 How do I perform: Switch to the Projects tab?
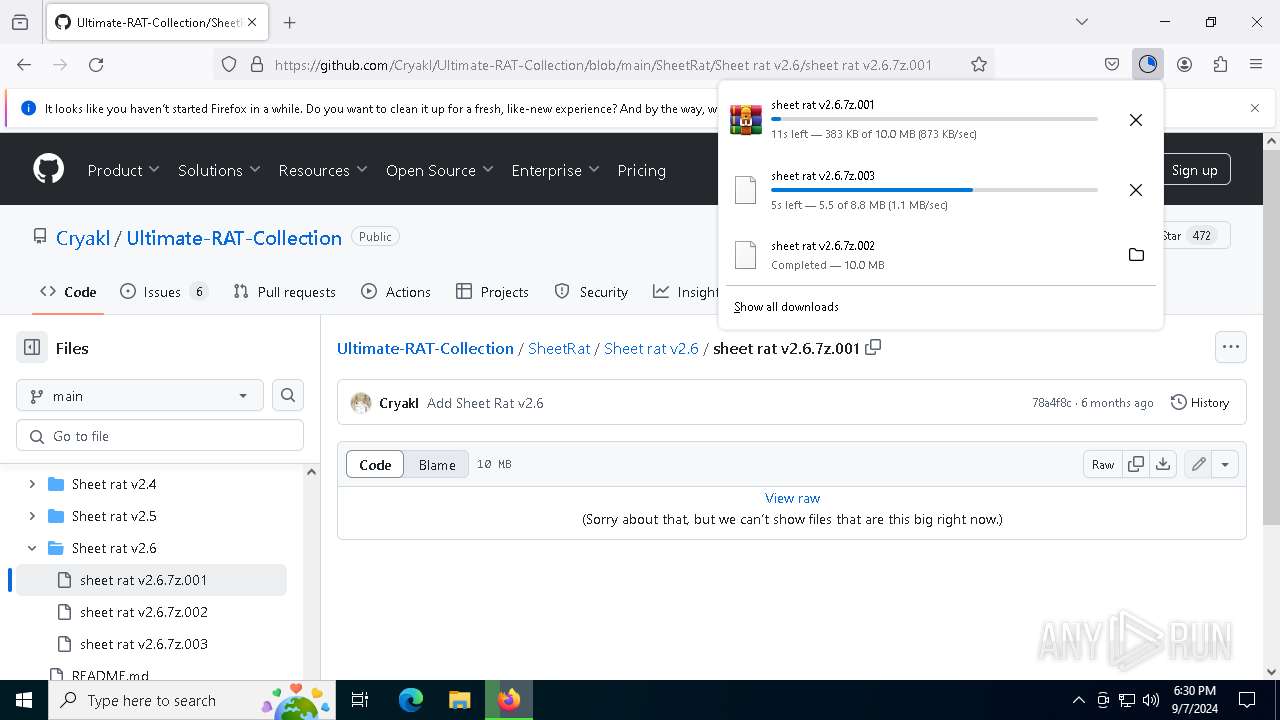pos(492,292)
